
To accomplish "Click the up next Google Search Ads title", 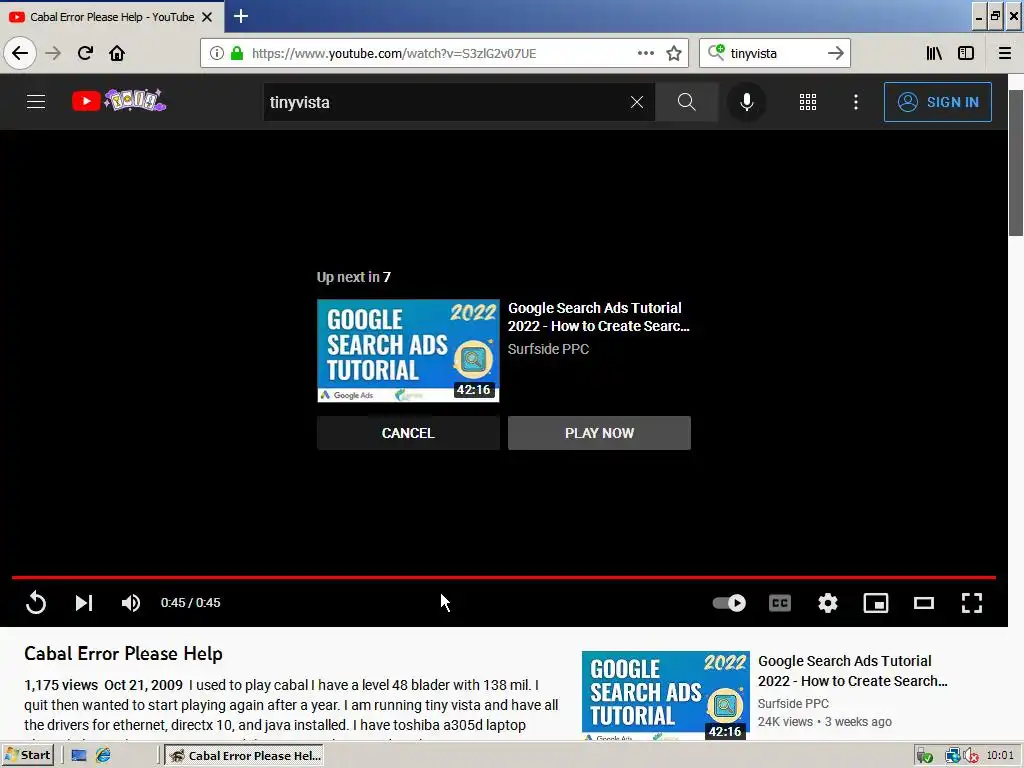I will (x=599, y=317).
